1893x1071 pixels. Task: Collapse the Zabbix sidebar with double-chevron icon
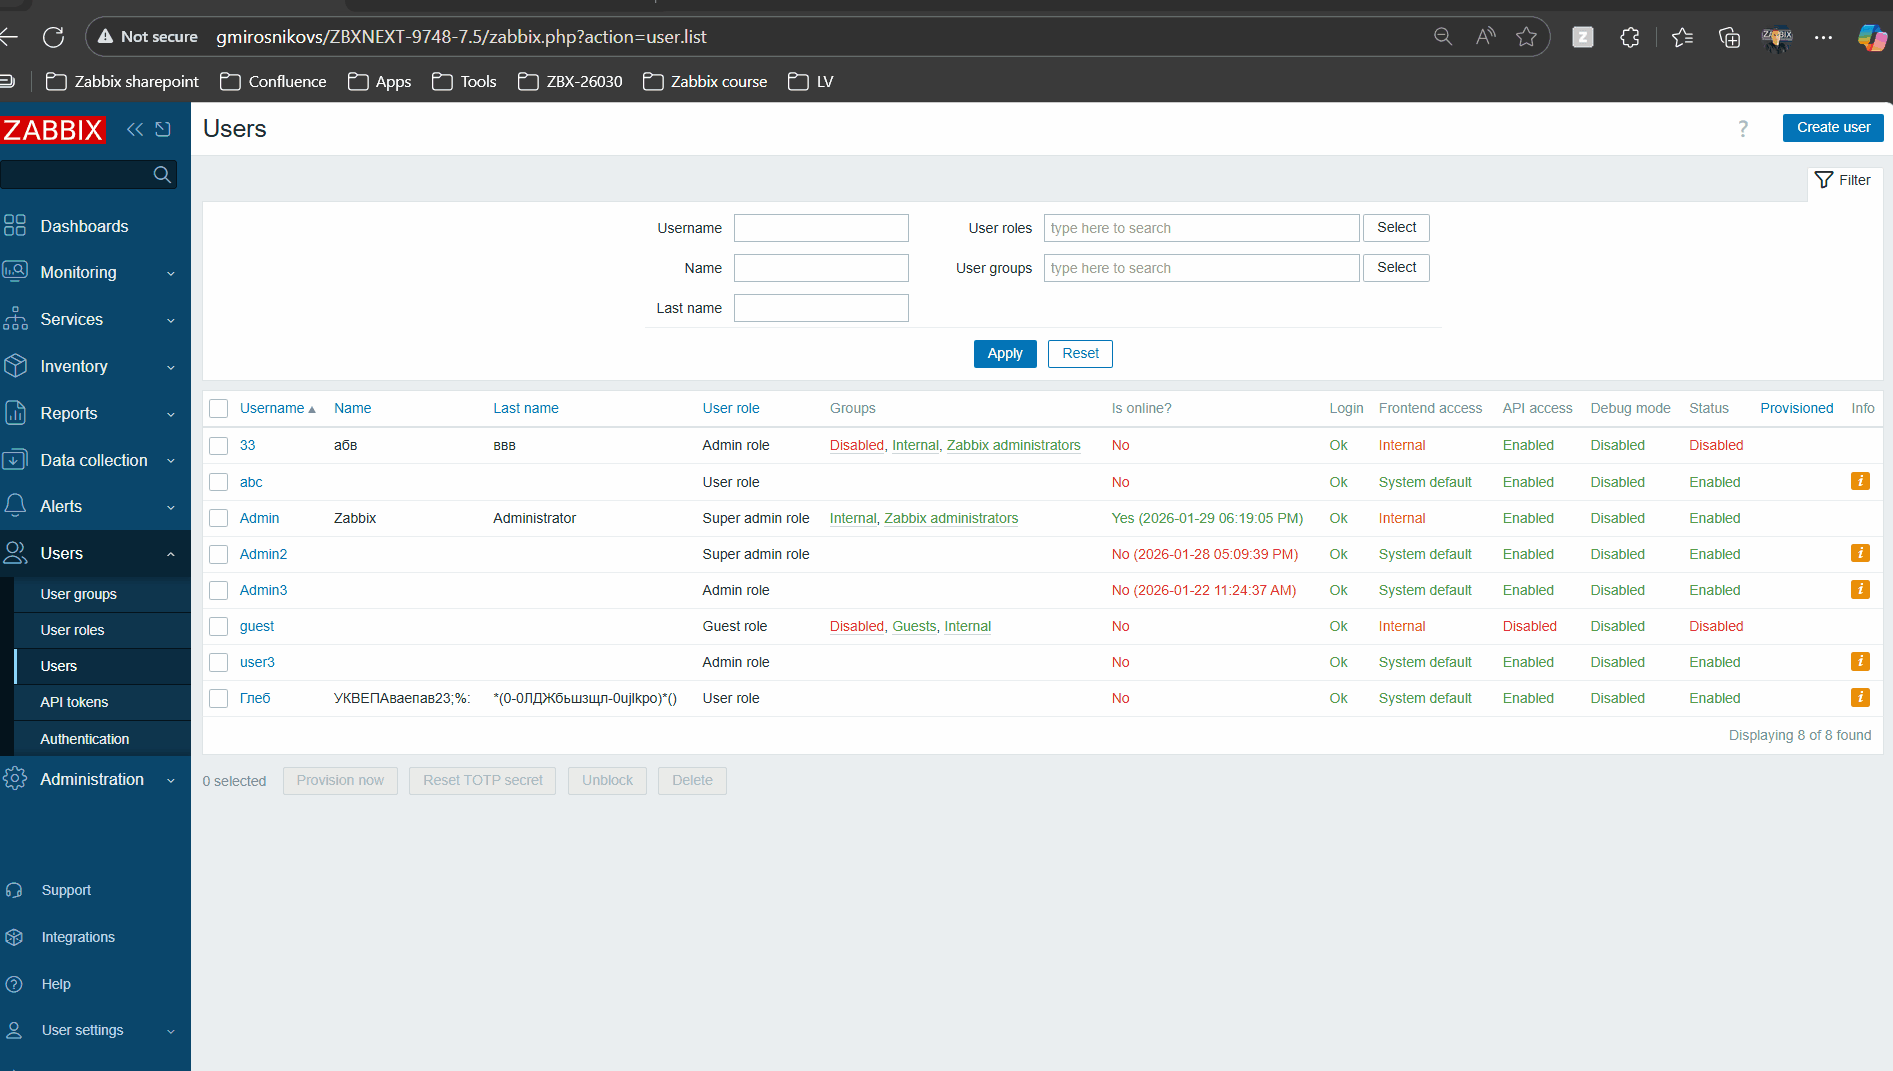click(135, 129)
